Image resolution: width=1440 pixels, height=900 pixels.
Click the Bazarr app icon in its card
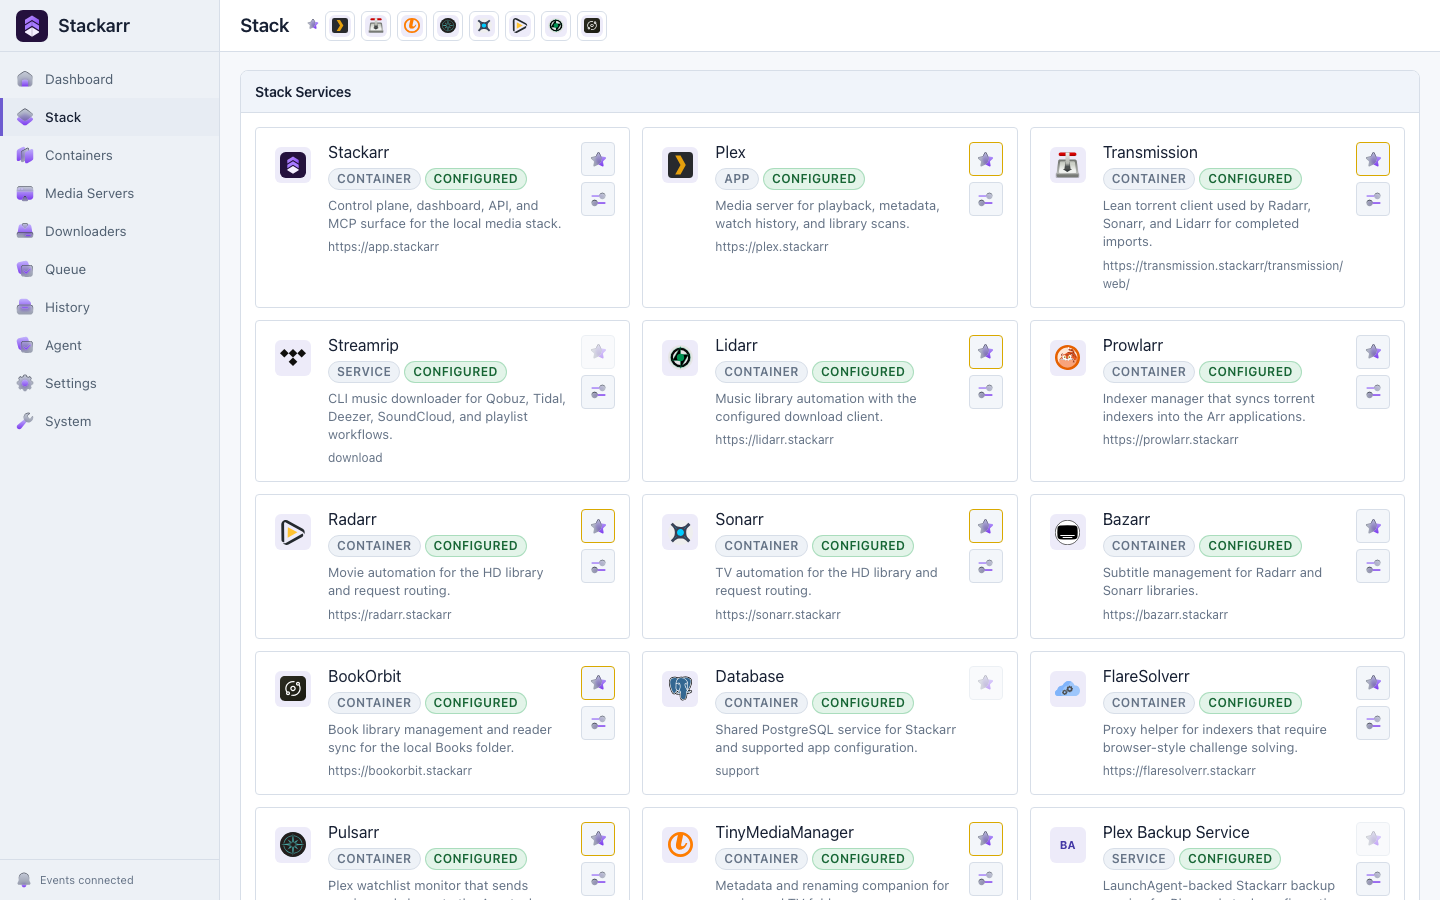pyautogui.click(x=1068, y=531)
